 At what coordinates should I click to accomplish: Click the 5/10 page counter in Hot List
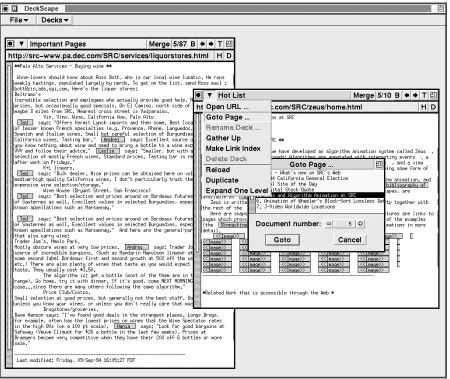(384, 95)
